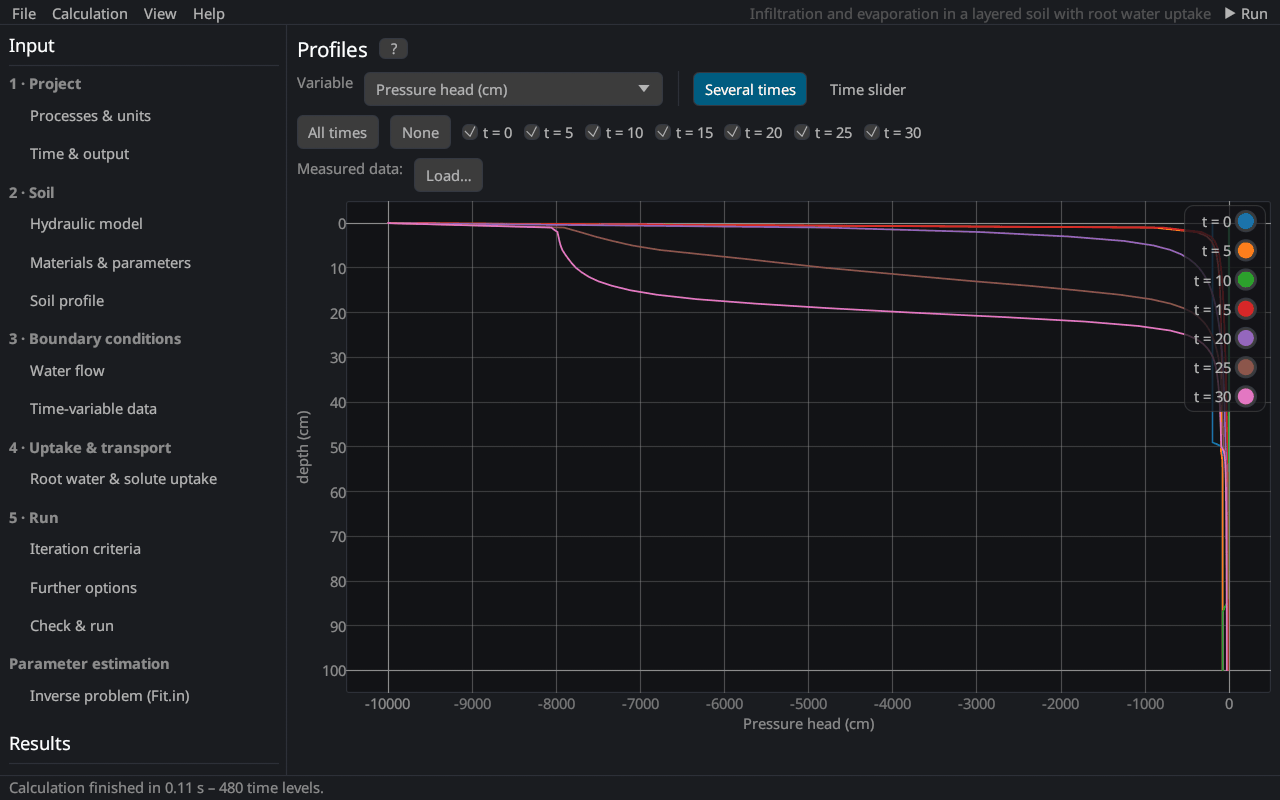Screen dimensions: 1280x800
Task: Open Water flow boundary conditions
Action: coord(67,371)
